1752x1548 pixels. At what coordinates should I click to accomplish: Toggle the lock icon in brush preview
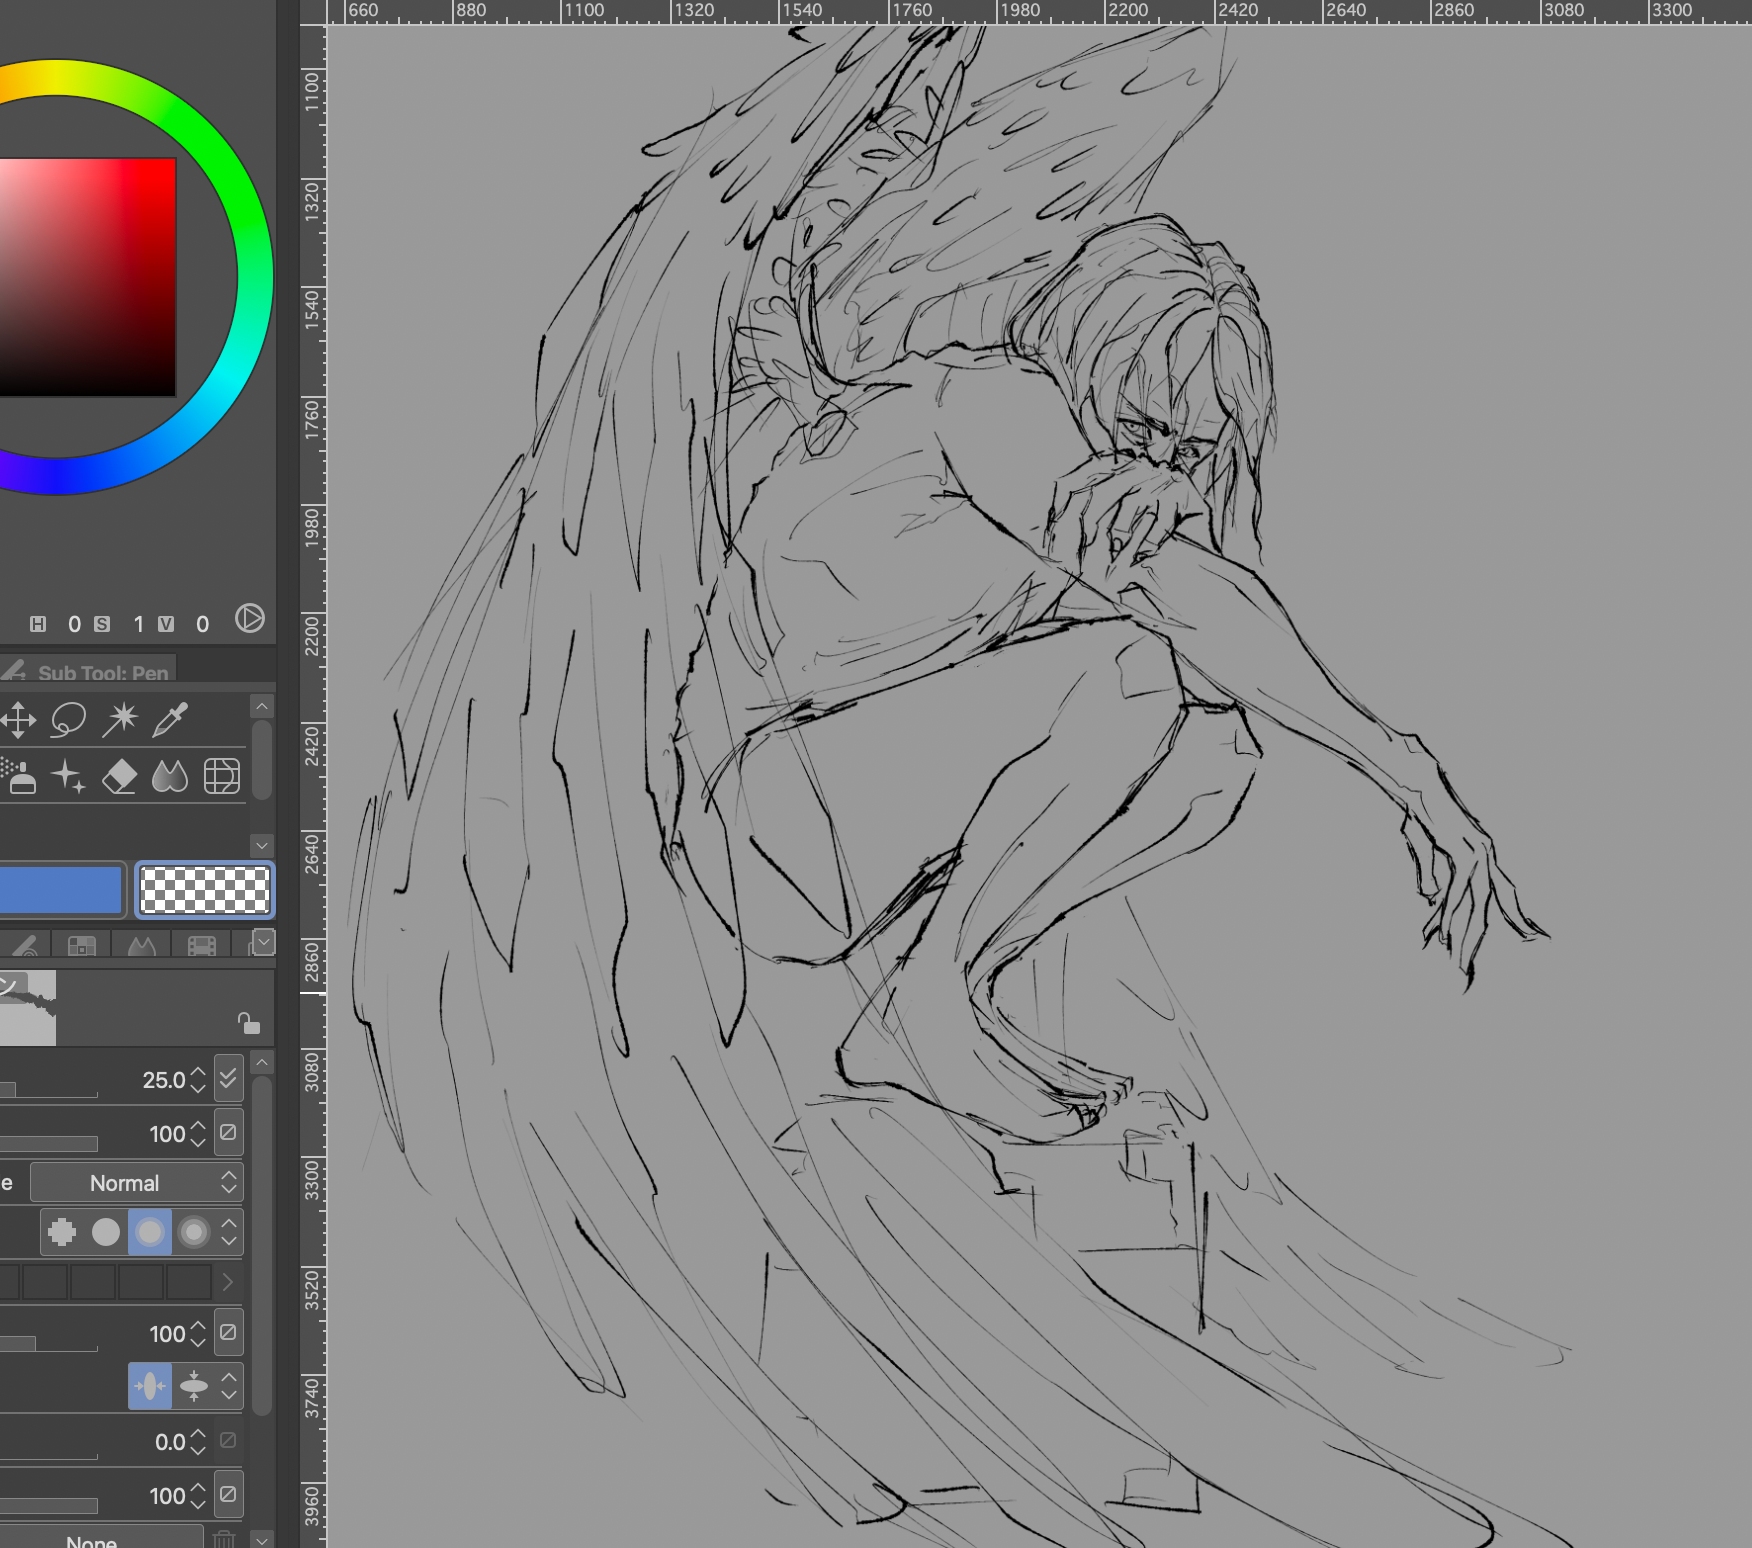coord(248,1023)
